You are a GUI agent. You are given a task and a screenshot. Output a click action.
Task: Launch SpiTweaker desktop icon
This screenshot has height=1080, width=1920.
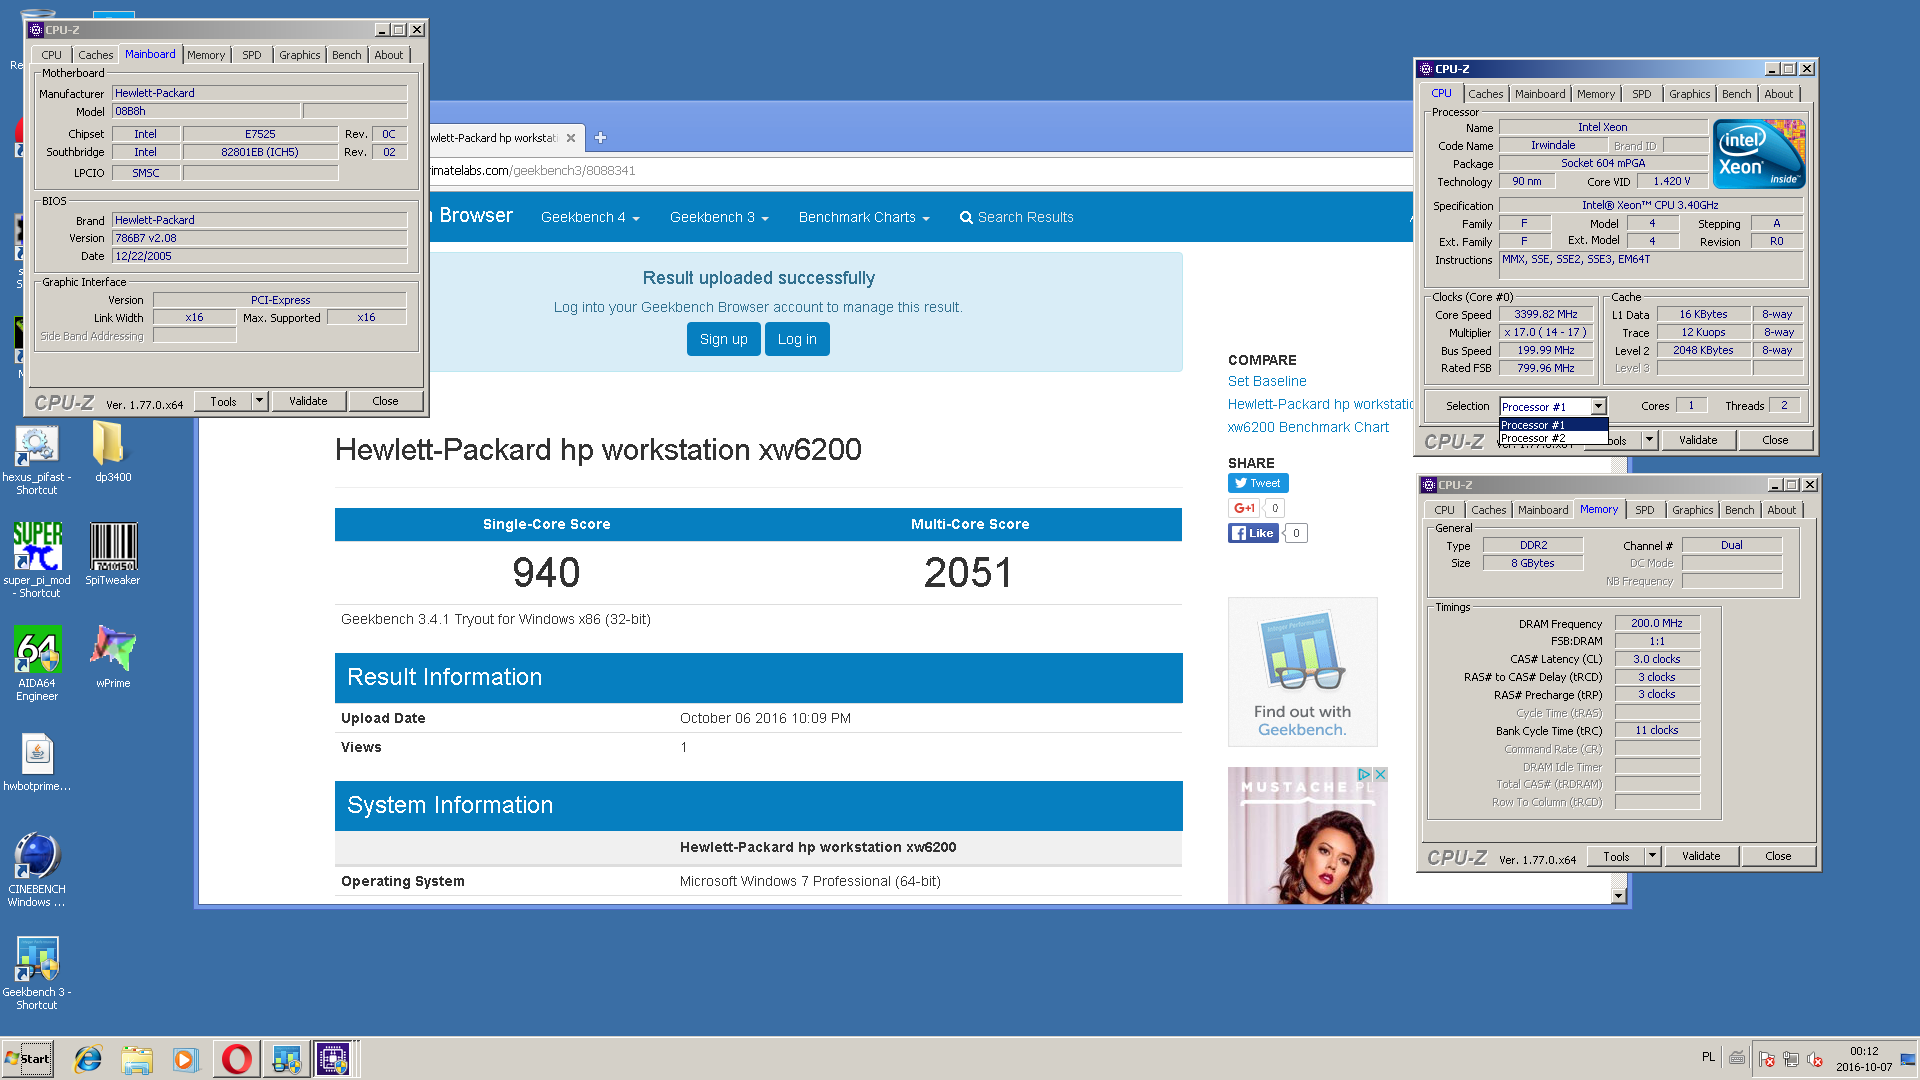(x=113, y=553)
